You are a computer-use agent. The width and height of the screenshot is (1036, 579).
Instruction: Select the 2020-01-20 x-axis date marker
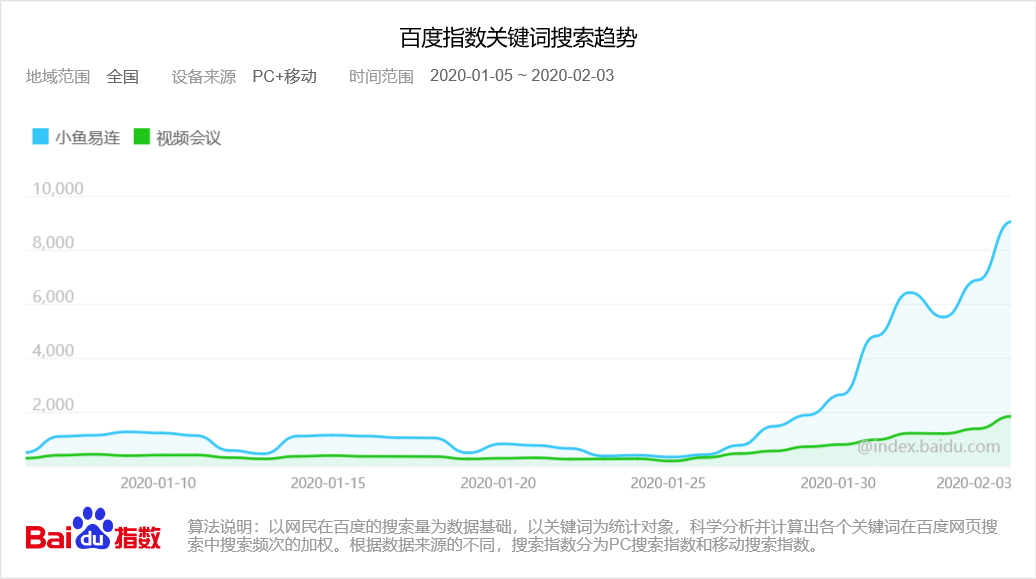click(x=498, y=482)
